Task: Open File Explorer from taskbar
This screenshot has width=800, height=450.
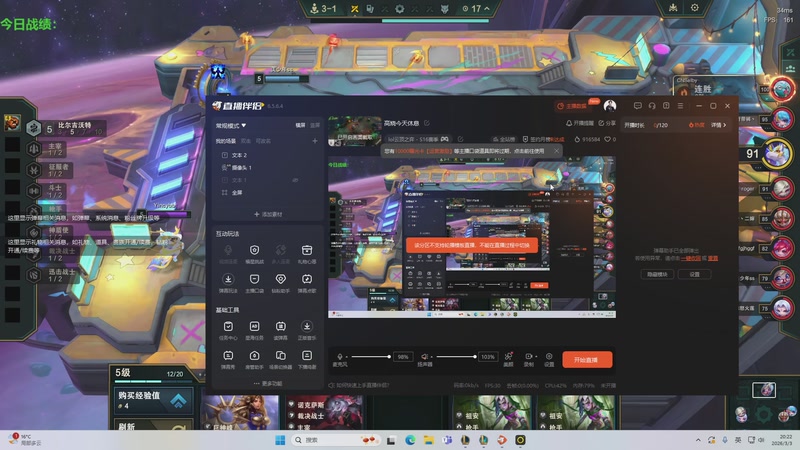Action: click(x=429, y=440)
